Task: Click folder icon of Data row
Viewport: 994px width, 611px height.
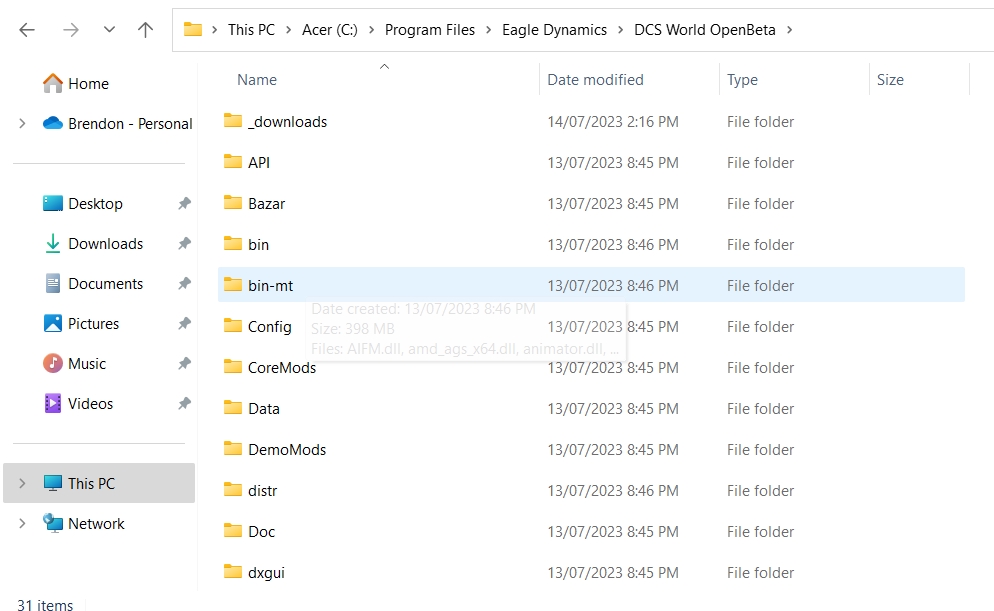Action: click(233, 408)
